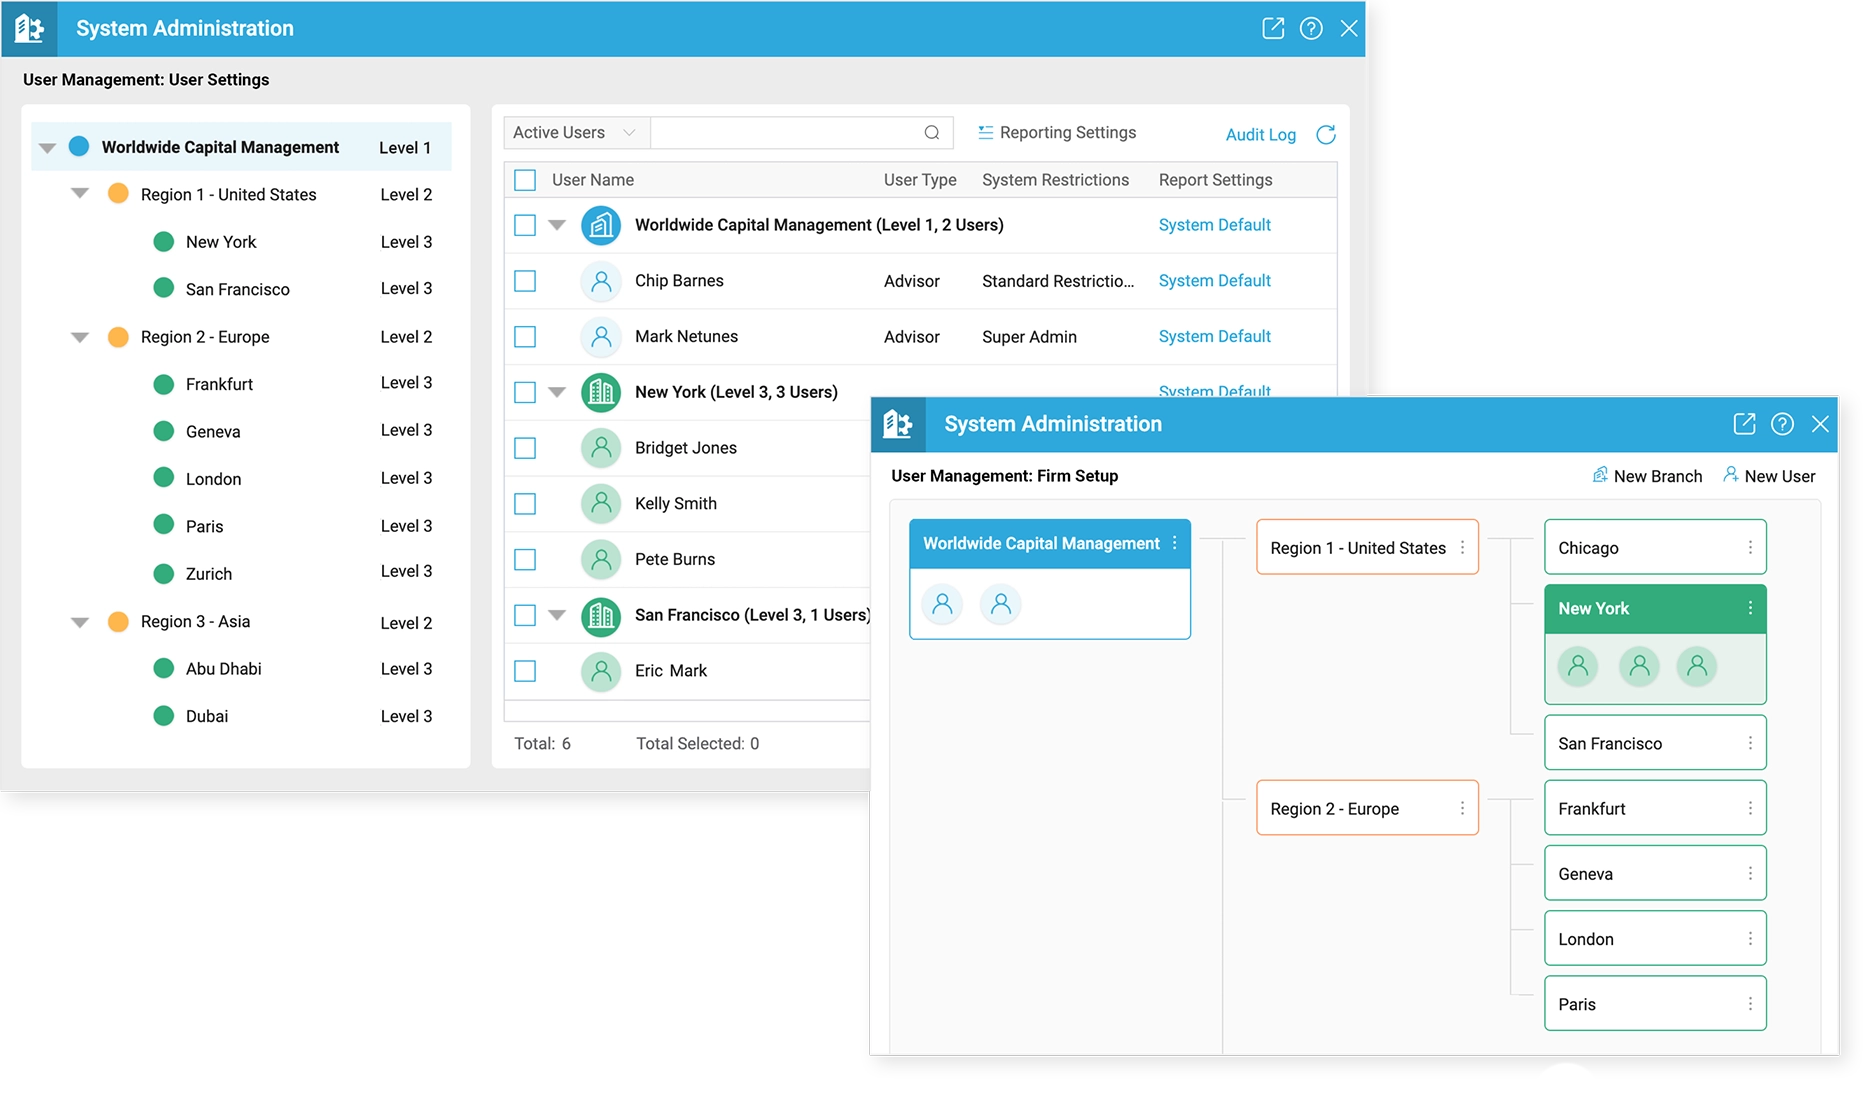
Task: Open pop-out icon in Firm Setup window
Action: pyautogui.click(x=1744, y=424)
